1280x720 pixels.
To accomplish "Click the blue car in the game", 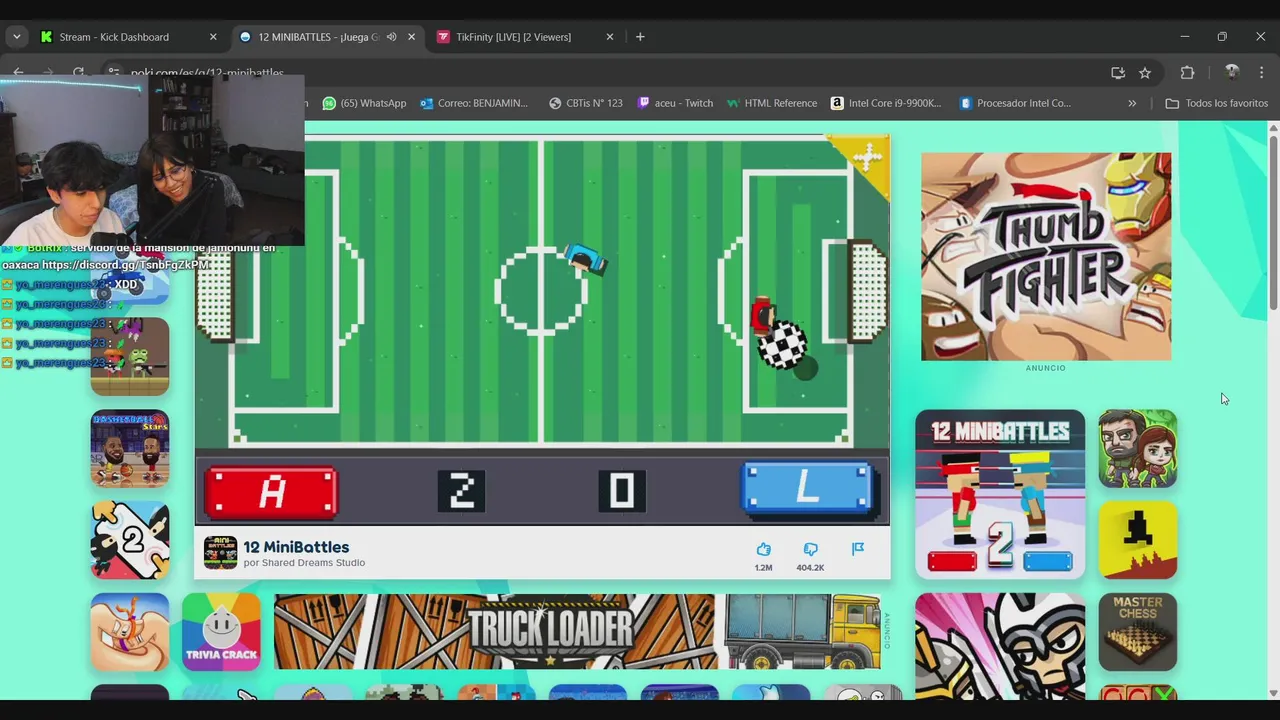I will point(587,259).
